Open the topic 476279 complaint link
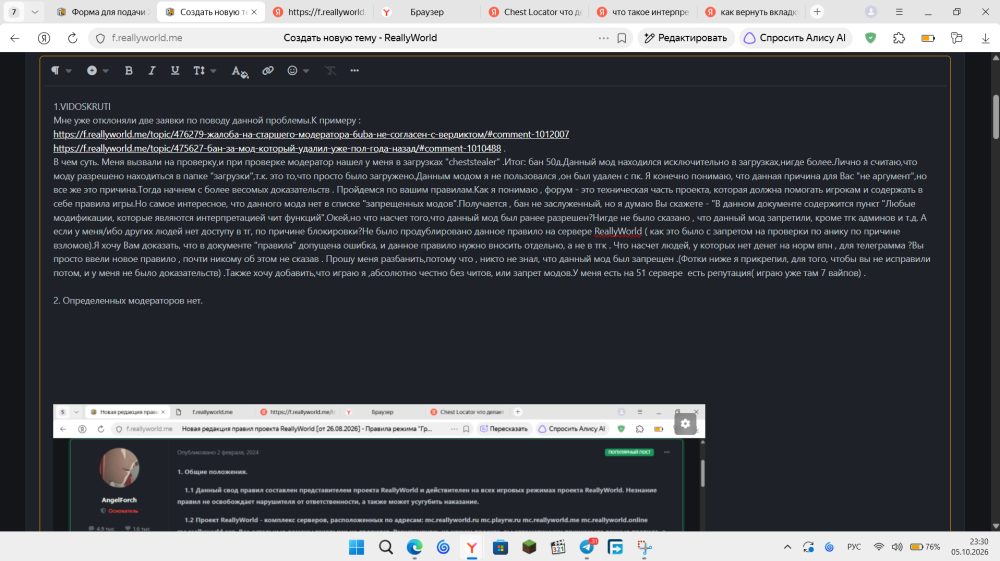The height and width of the screenshot is (561, 1000). [x=311, y=135]
